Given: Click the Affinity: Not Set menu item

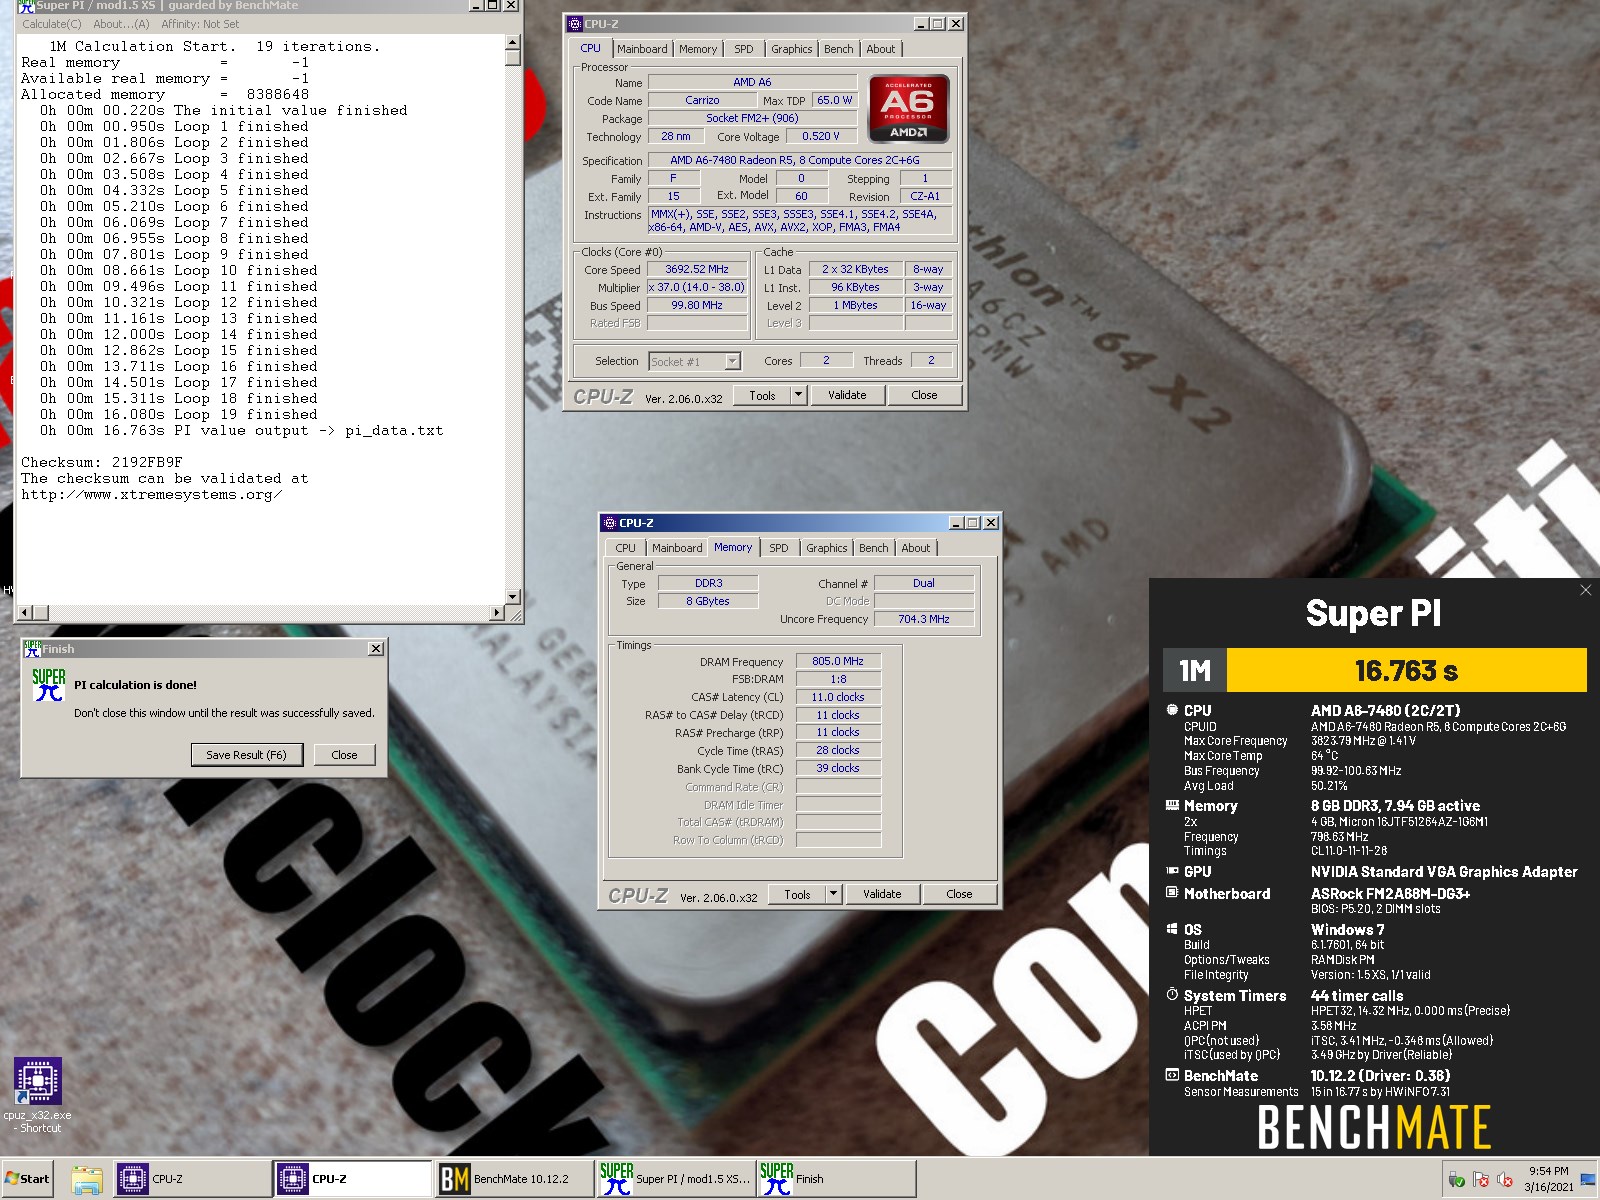Looking at the screenshot, I should 200,24.
